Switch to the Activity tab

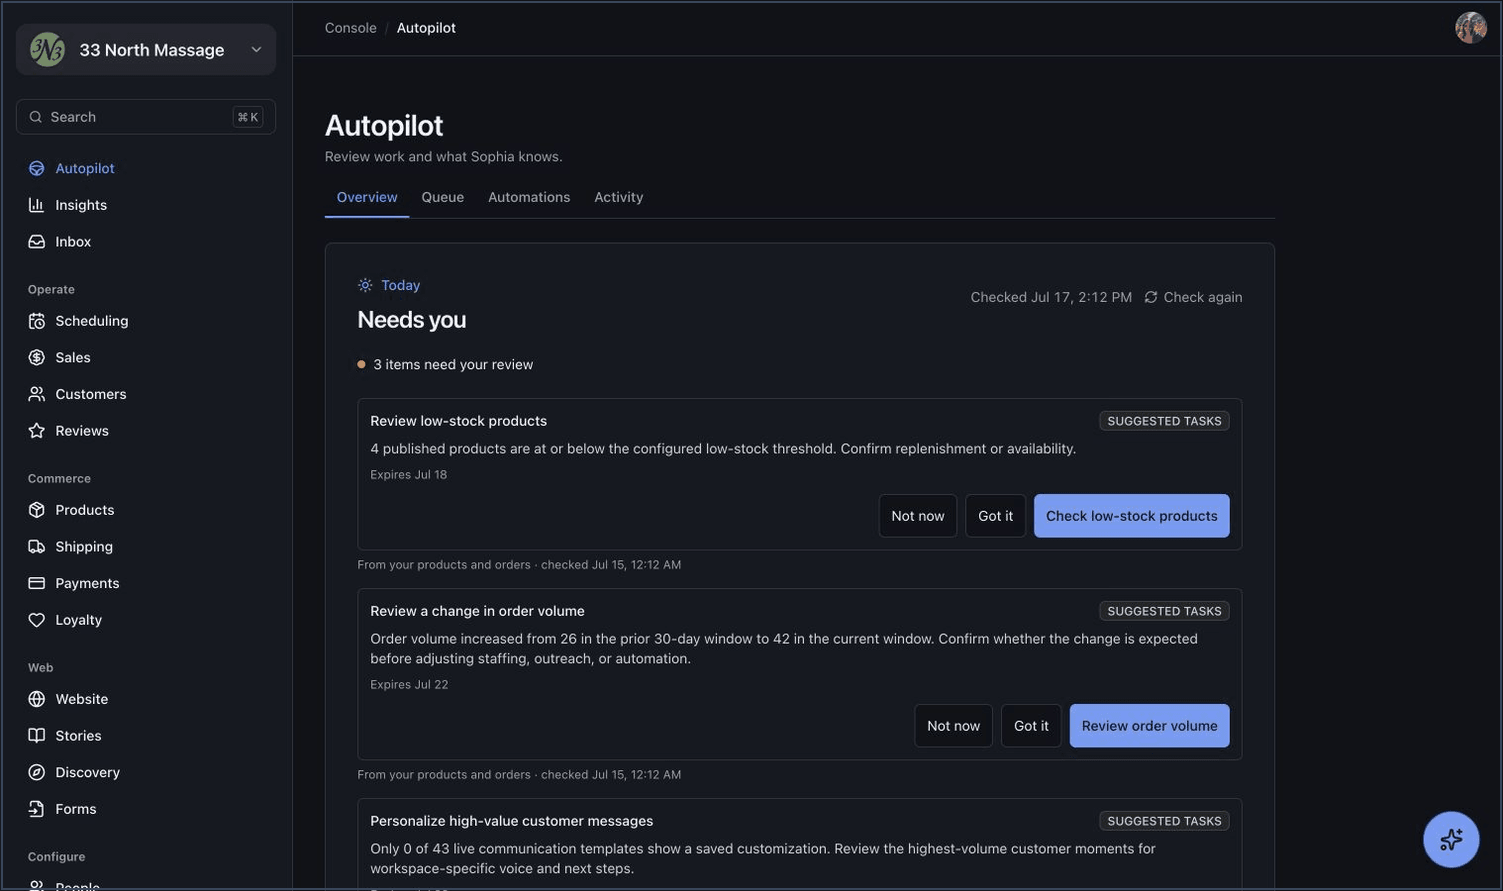click(619, 197)
